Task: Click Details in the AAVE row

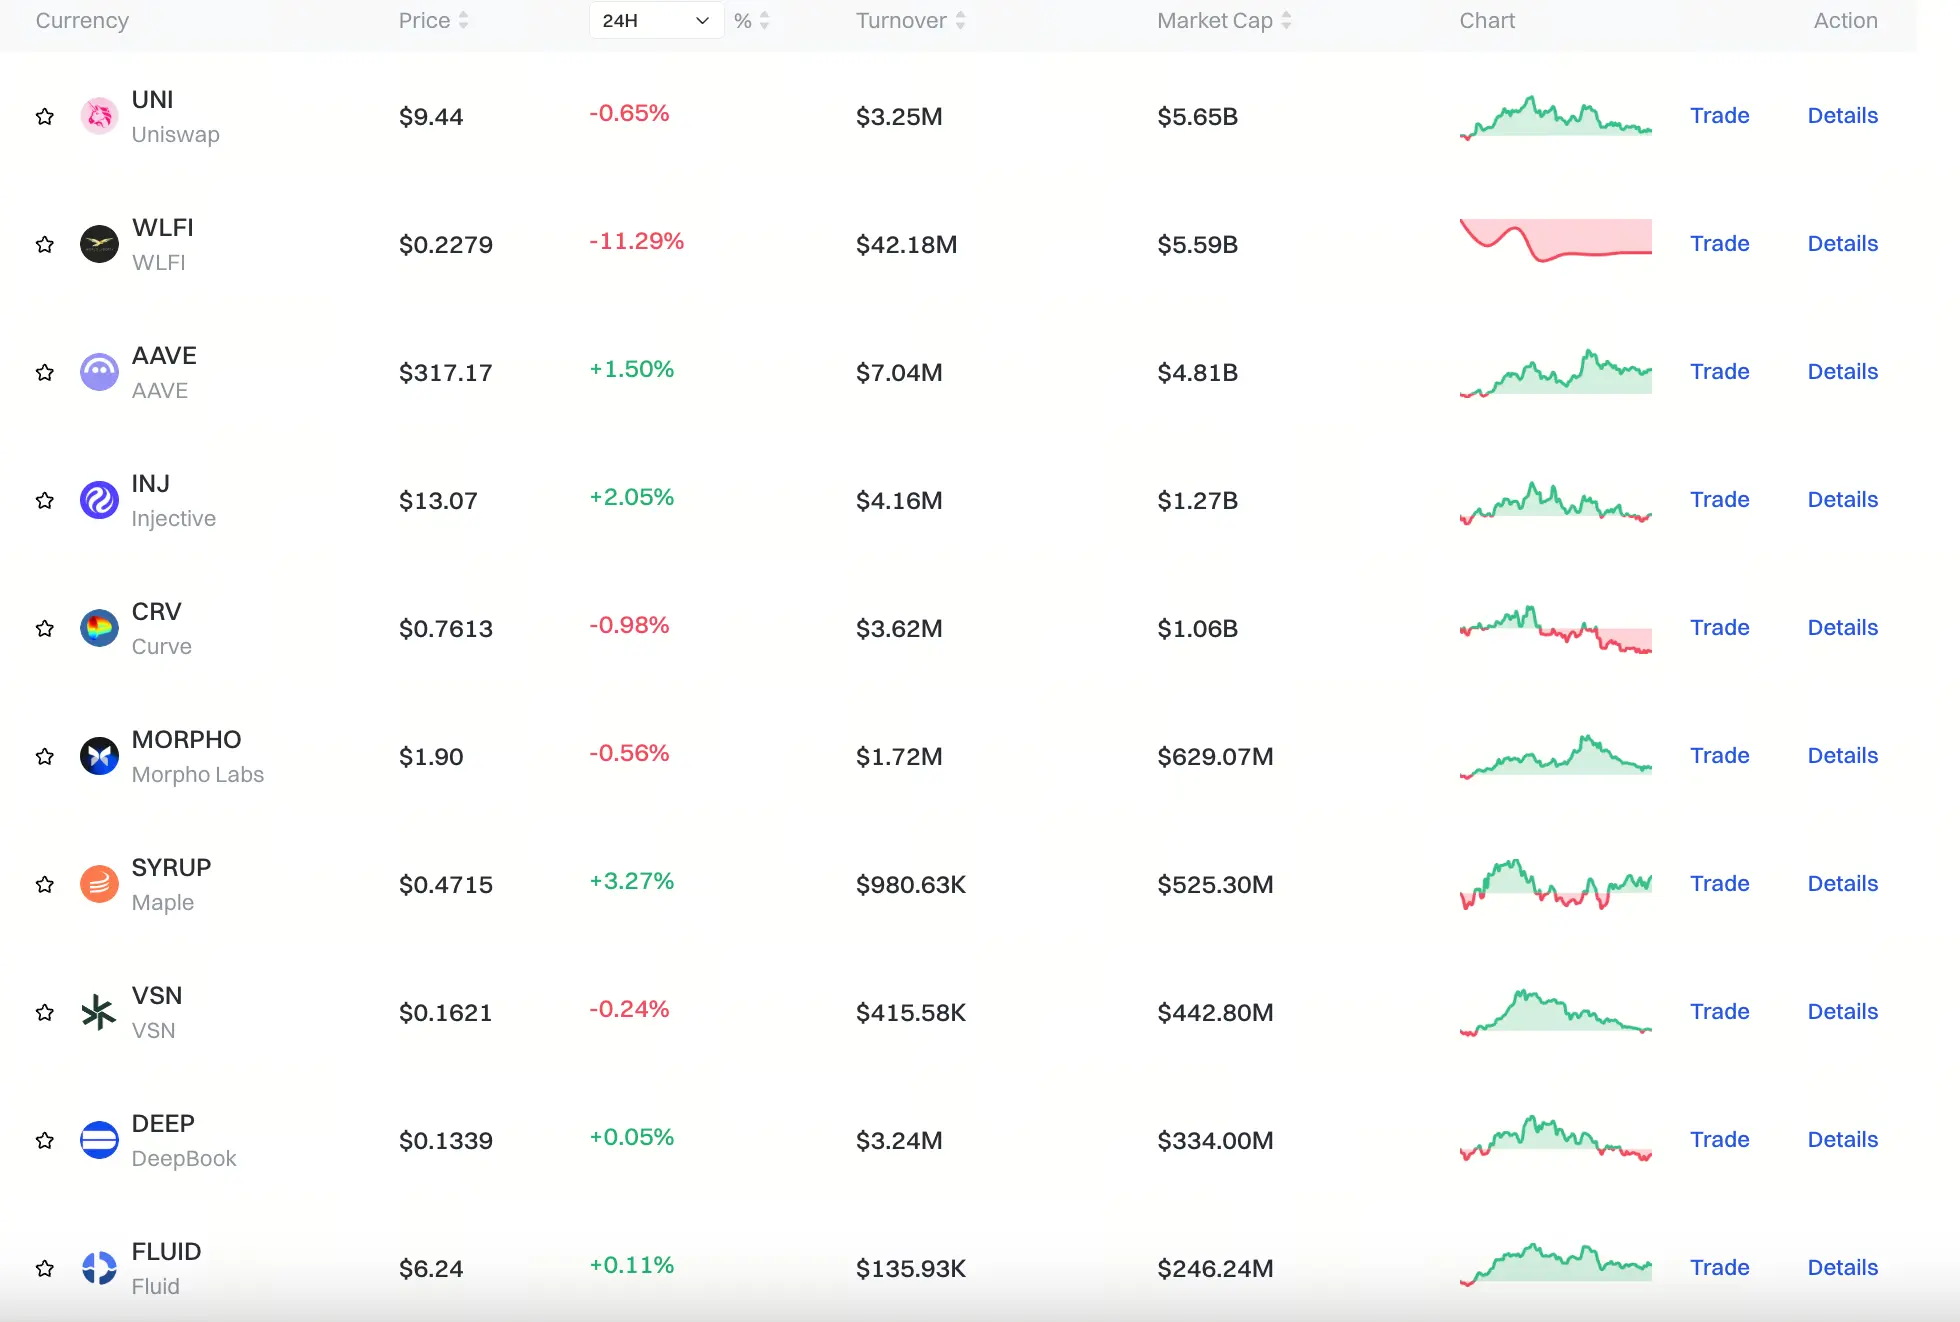Action: click(1842, 372)
